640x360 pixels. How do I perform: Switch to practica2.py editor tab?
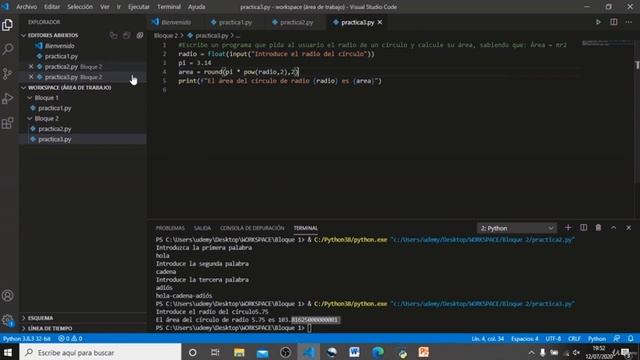tap(293, 22)
